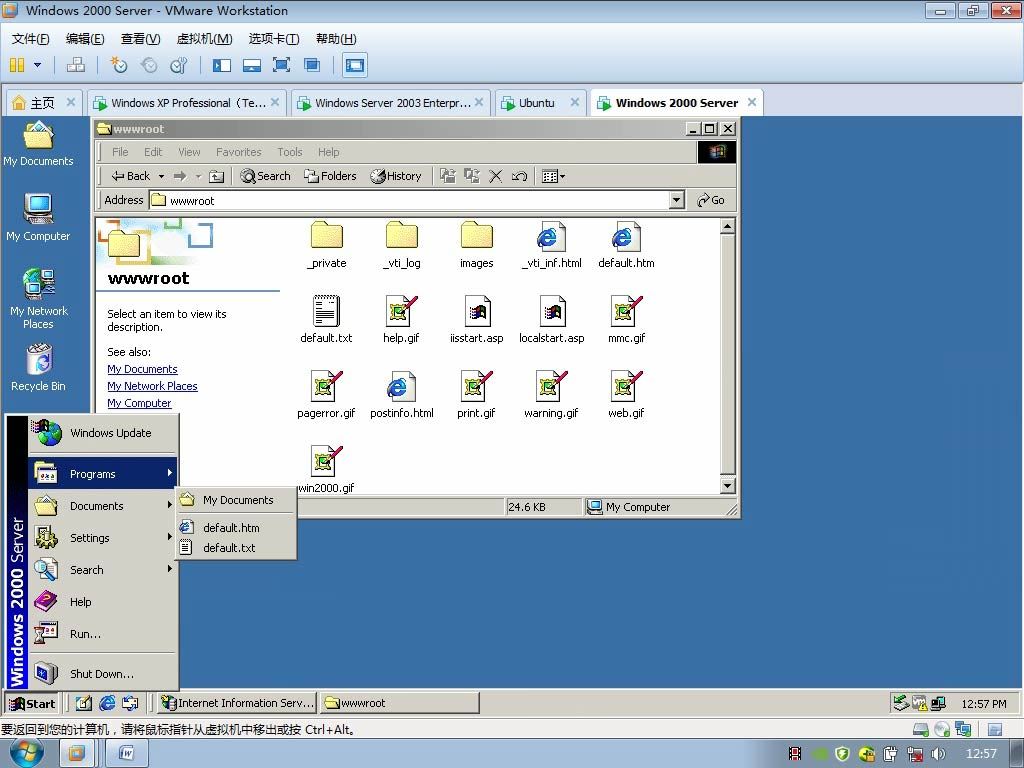Screen dimensions: 1024x768
Task: Click the revert to snapshot icon
Action: [149, 65]
